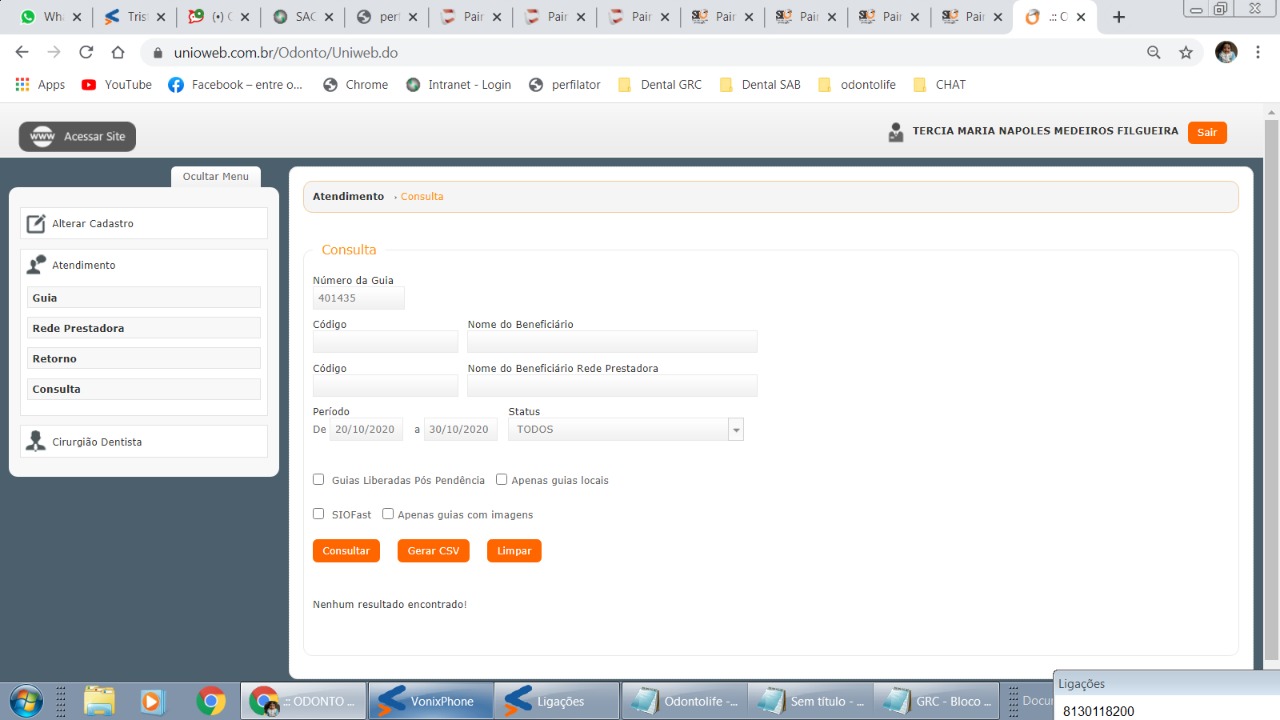Screen dimensions: 1280x720
Task: Click the Alterar Cadastro edit icon
Action: click(x=36, y=224)
